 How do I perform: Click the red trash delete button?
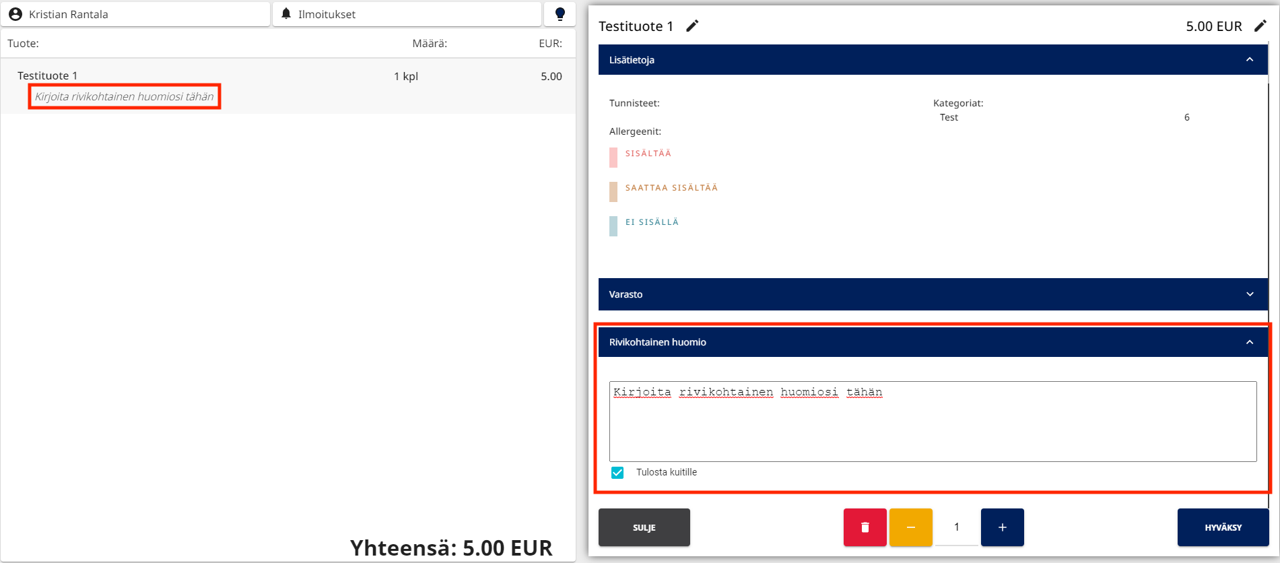(x=865, y=527)
